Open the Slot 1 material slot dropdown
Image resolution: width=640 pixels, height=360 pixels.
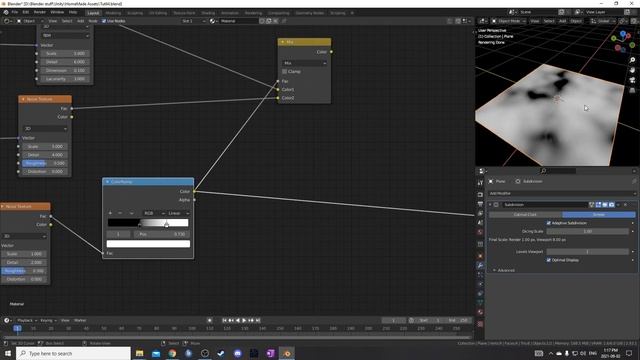(x=193, y=21)
